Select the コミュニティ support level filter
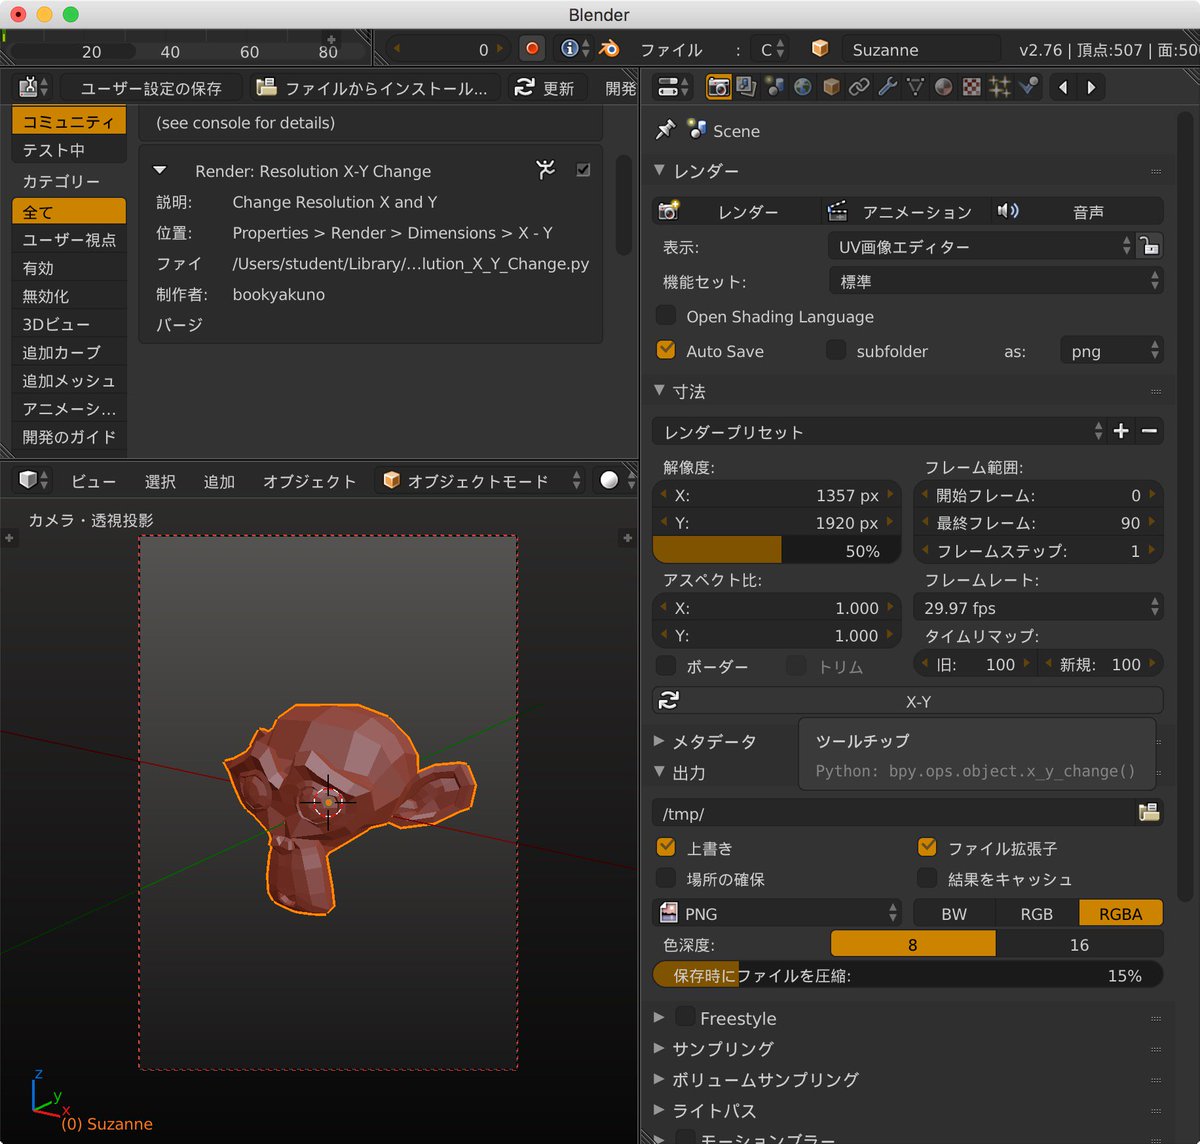This screenshot has width=1200, height=1144. (69, 121)
